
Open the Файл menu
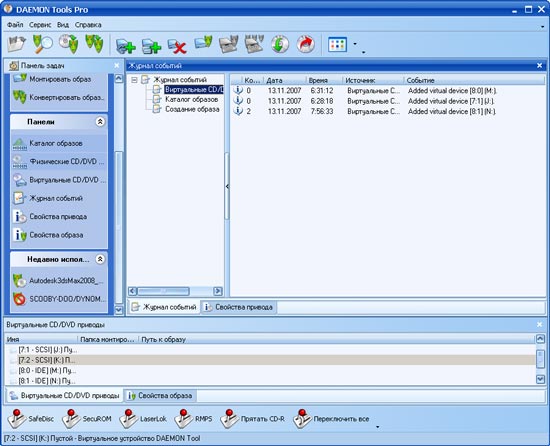[x=15, y=25]
